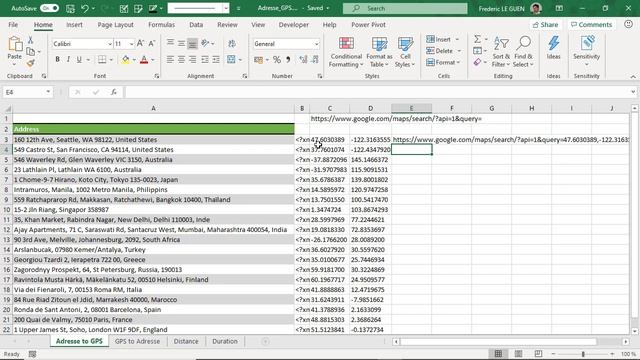Screen dimensions: 640x360
Task: Open Cell Styles gallery
Action: [405, 52]
